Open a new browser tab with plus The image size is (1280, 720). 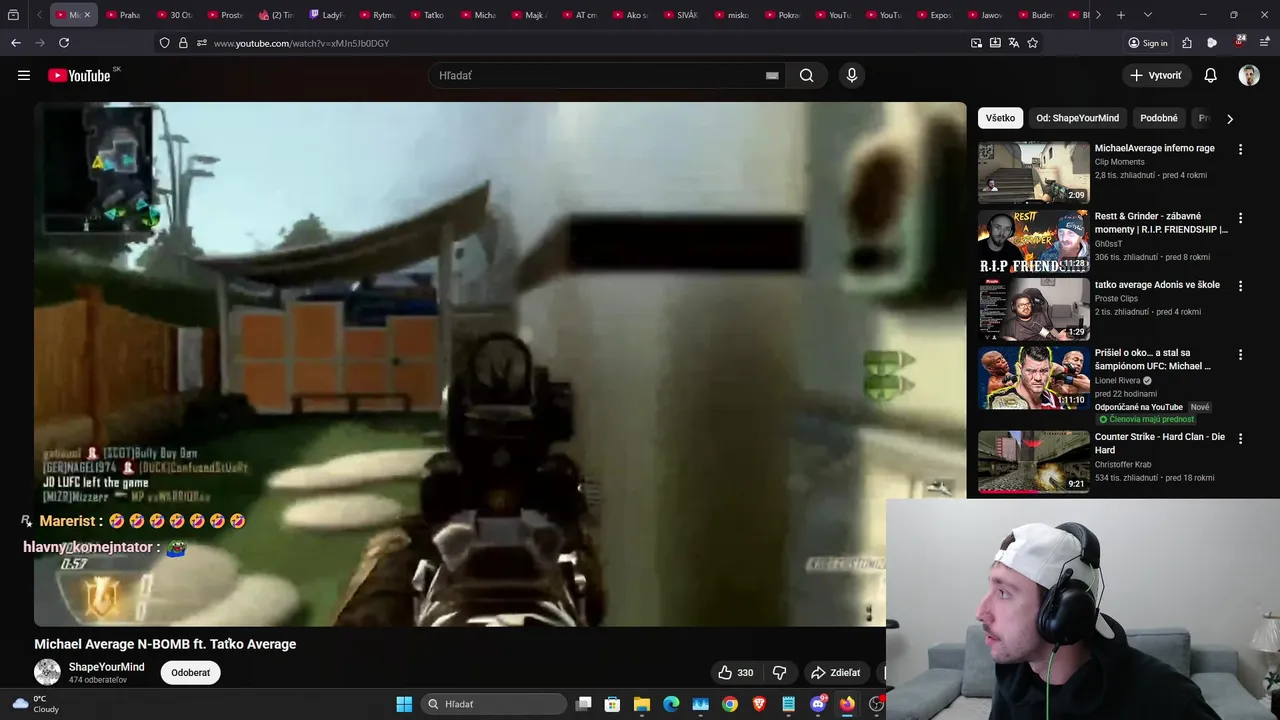(1121, 15)
